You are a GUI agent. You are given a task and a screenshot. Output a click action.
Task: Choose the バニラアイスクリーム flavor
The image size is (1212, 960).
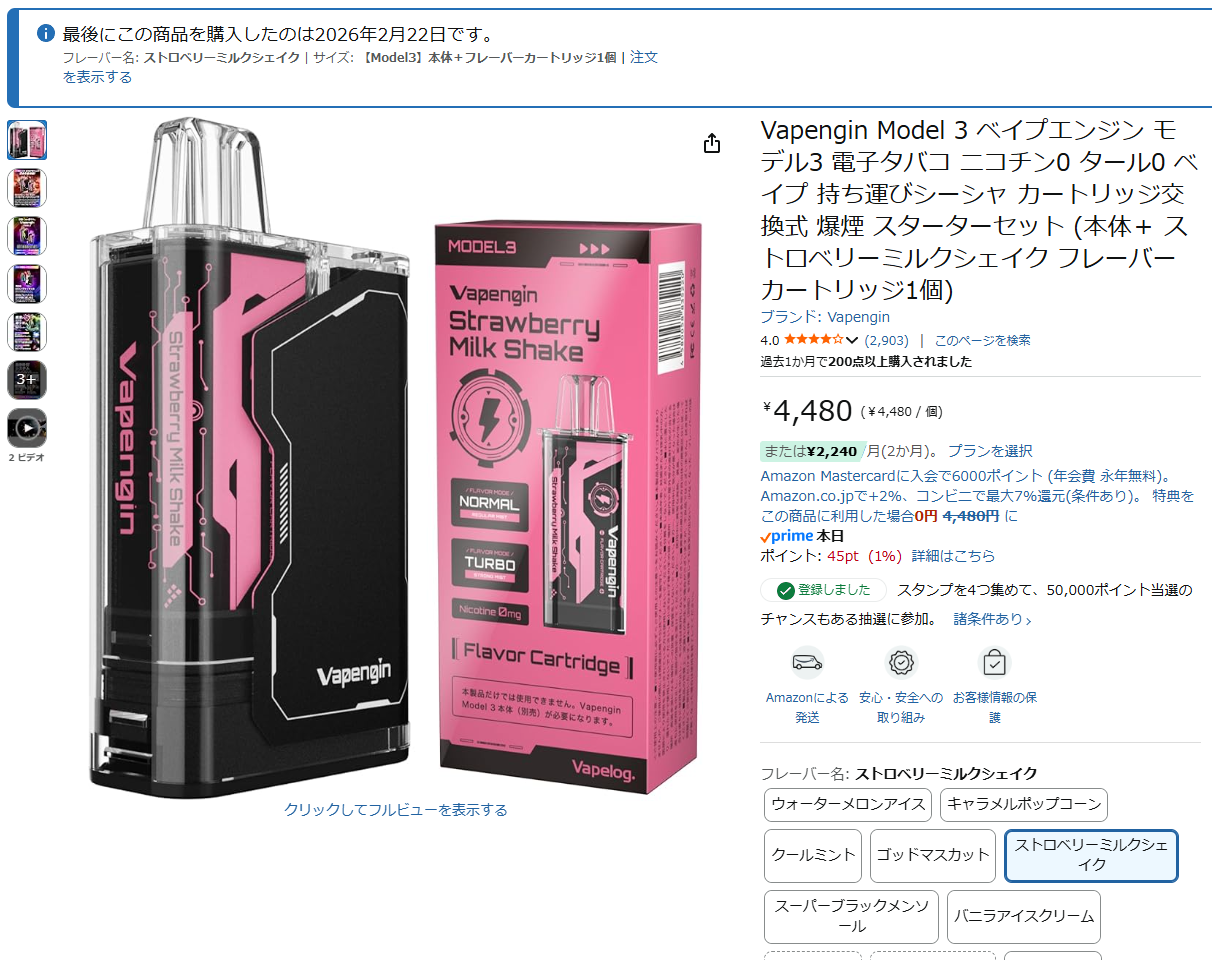(1023, 916)
